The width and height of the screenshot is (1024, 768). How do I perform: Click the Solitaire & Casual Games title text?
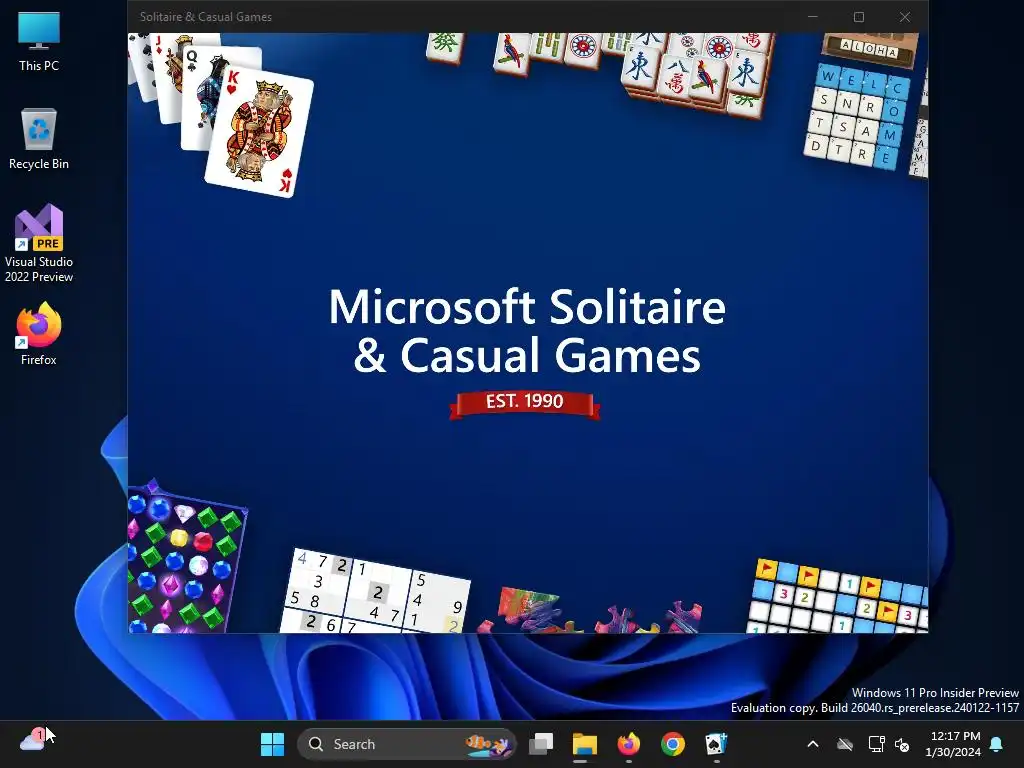pos(206,17)
